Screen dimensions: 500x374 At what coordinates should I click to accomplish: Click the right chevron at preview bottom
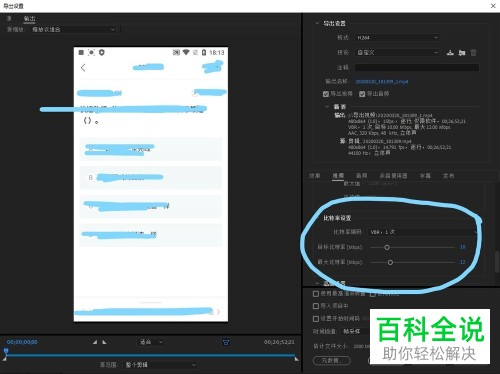(x=218, y=312)
